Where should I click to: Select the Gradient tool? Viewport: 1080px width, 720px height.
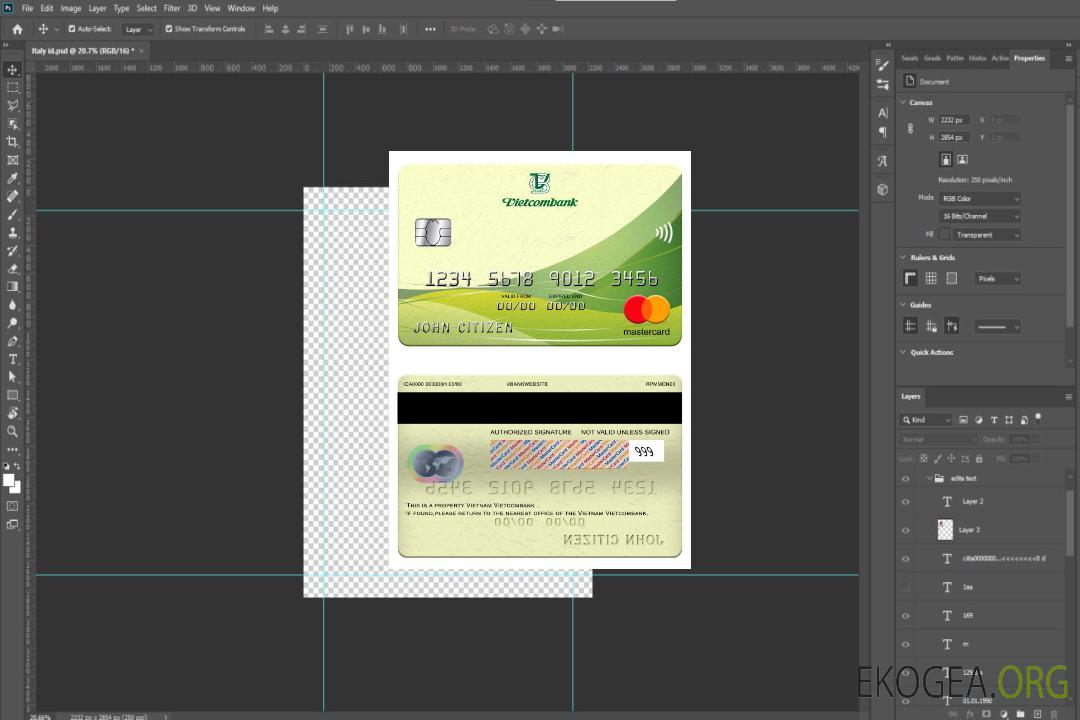coord(12,287)
